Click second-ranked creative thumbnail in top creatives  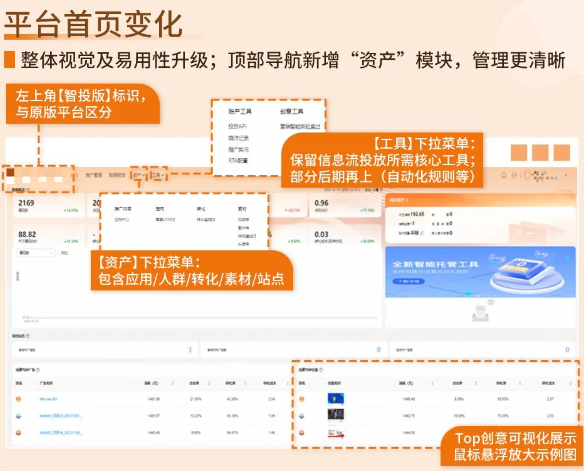coord(336,415)
